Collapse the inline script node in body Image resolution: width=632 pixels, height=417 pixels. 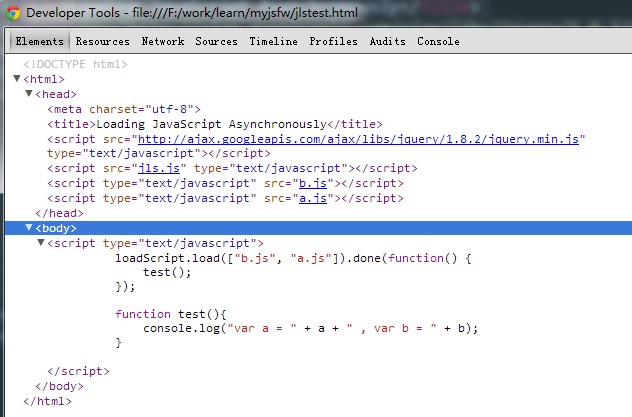tap(41, 243)
